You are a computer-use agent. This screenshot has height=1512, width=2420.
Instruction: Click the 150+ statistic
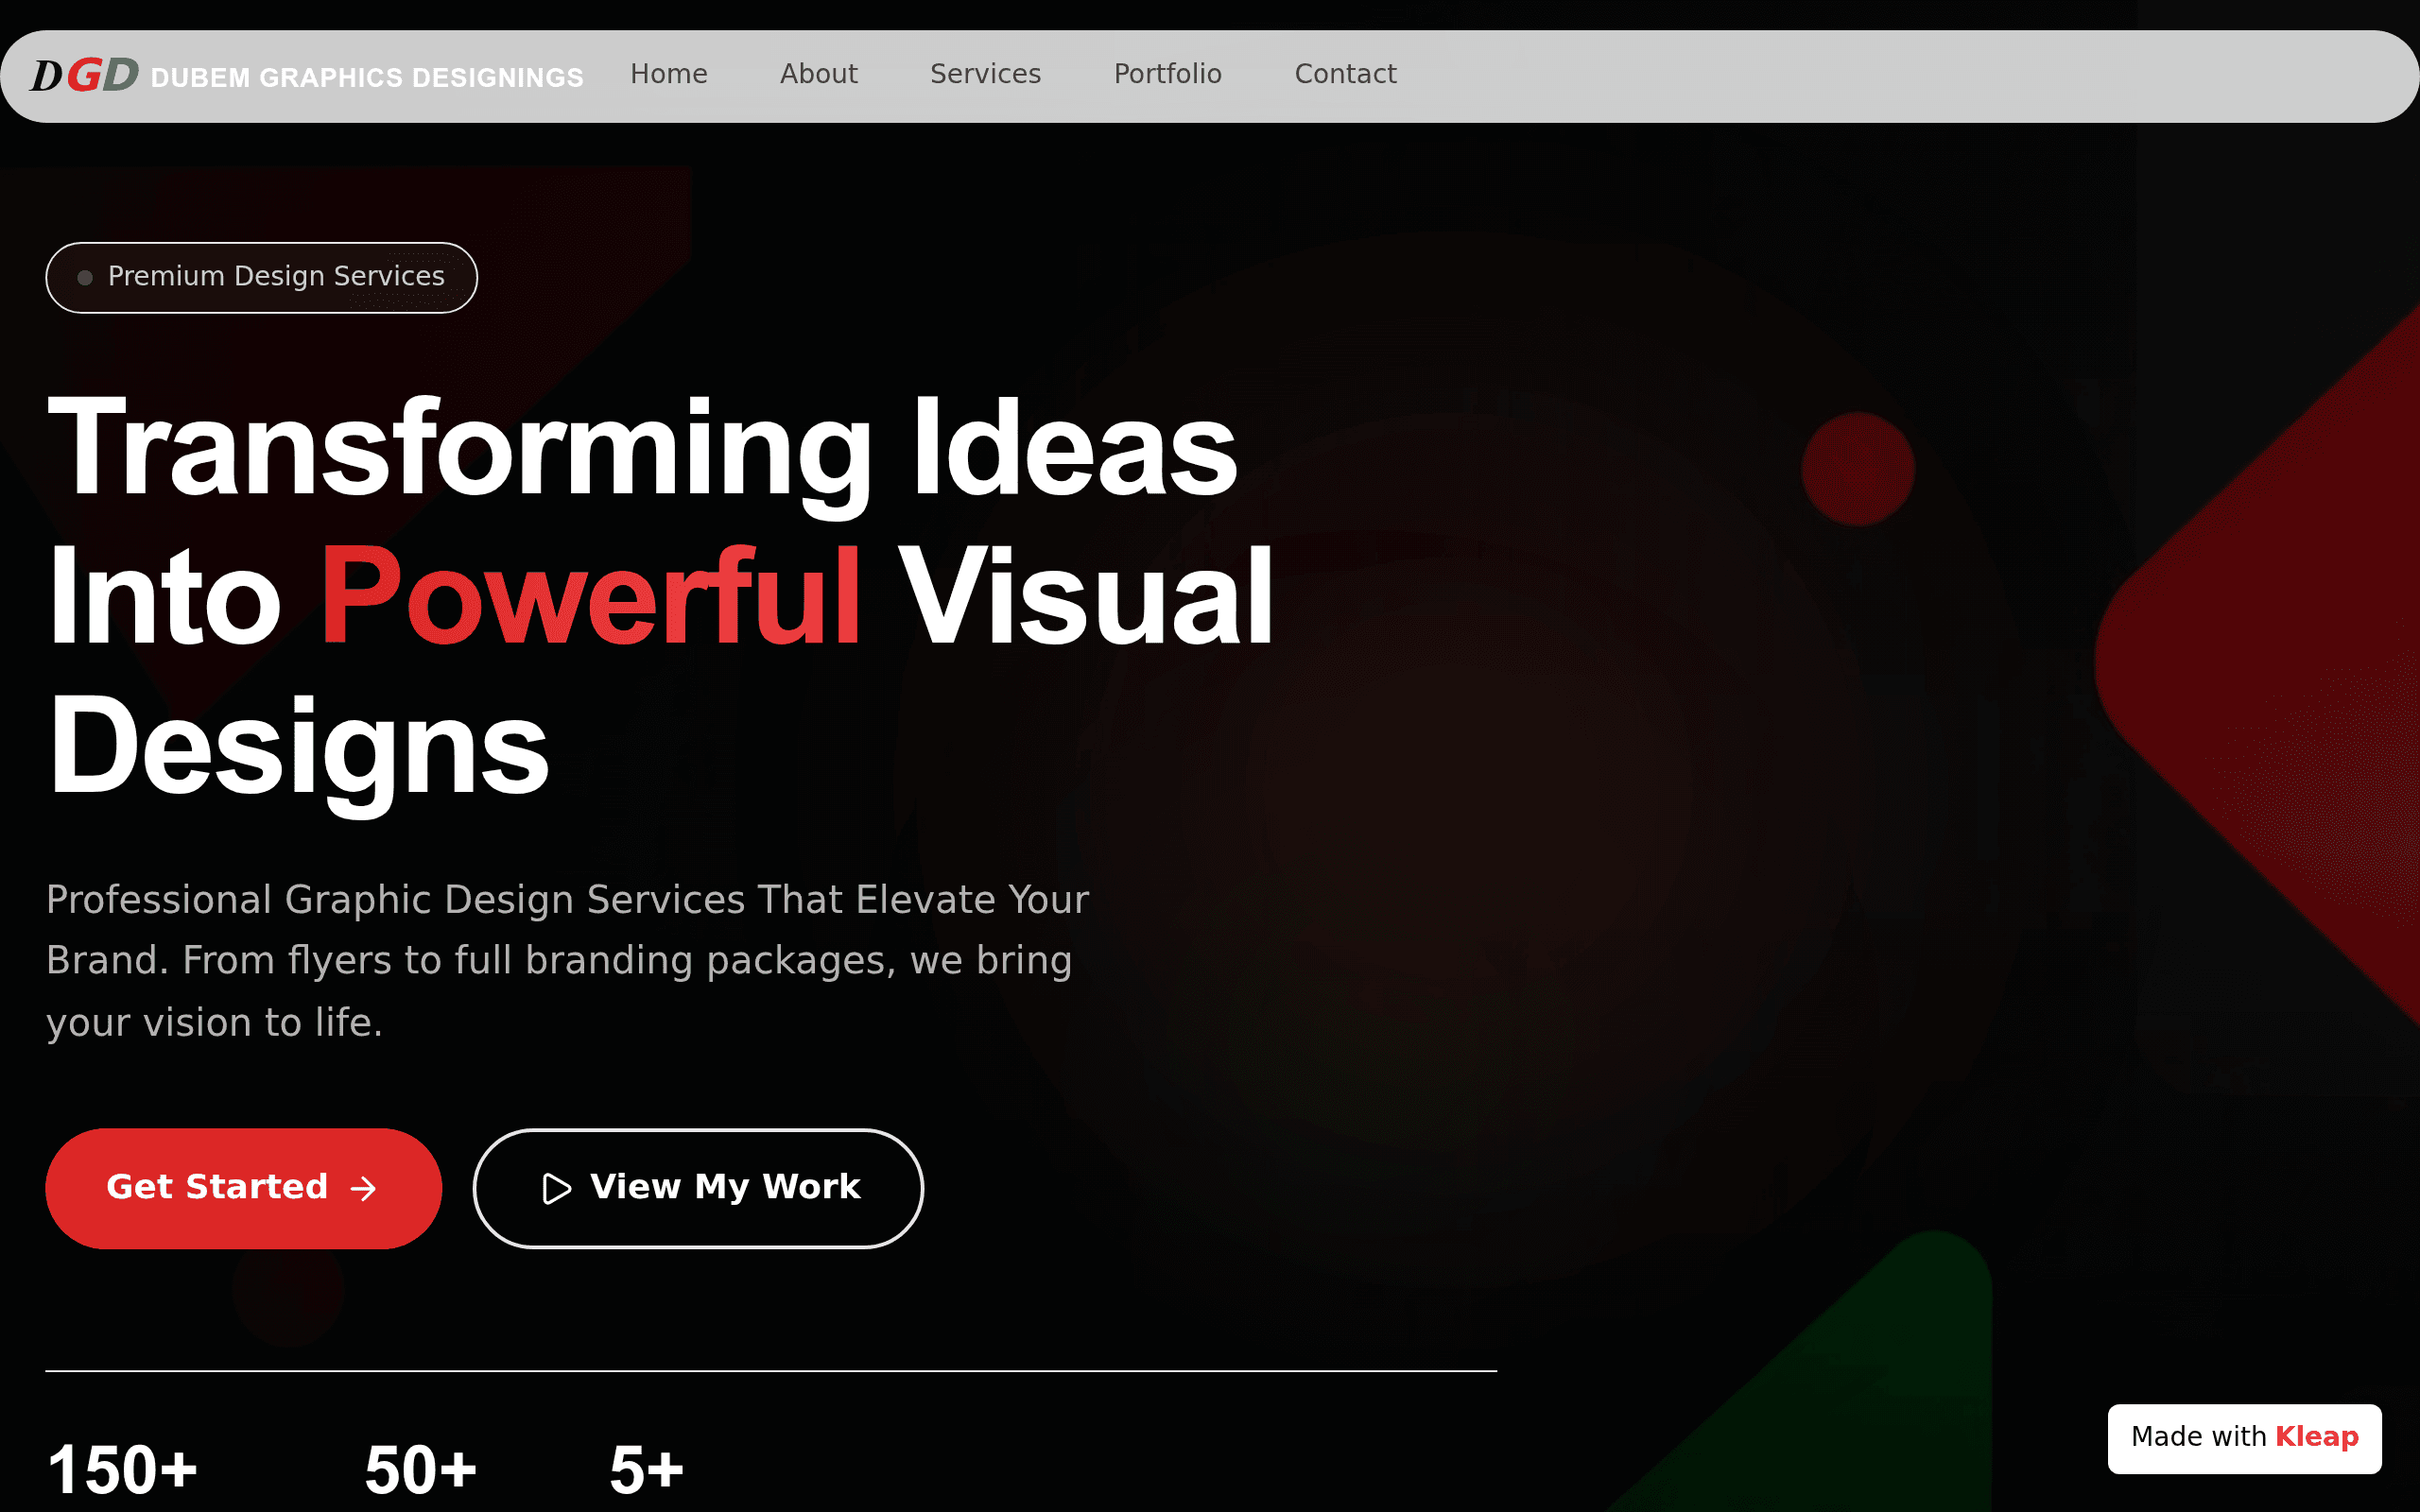click(x=123, y=1469)
